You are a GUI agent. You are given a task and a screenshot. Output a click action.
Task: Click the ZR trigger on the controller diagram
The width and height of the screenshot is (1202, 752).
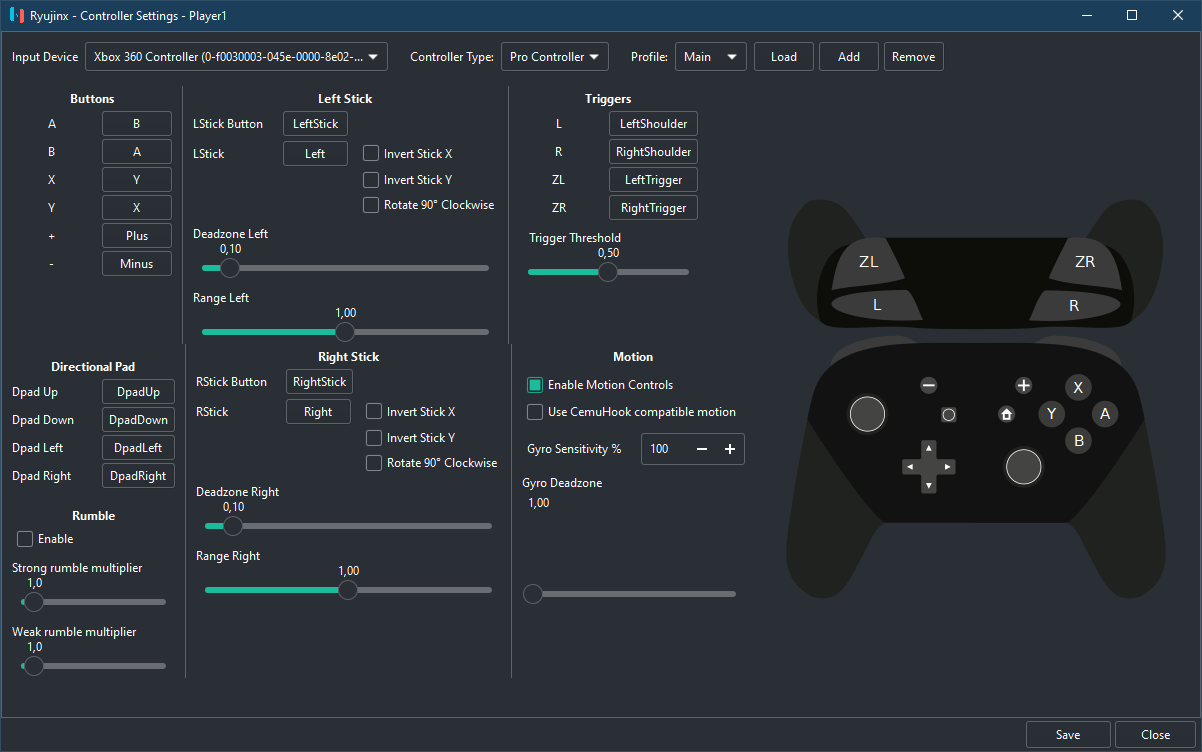pyautogui.click(x=1084, y=262)
